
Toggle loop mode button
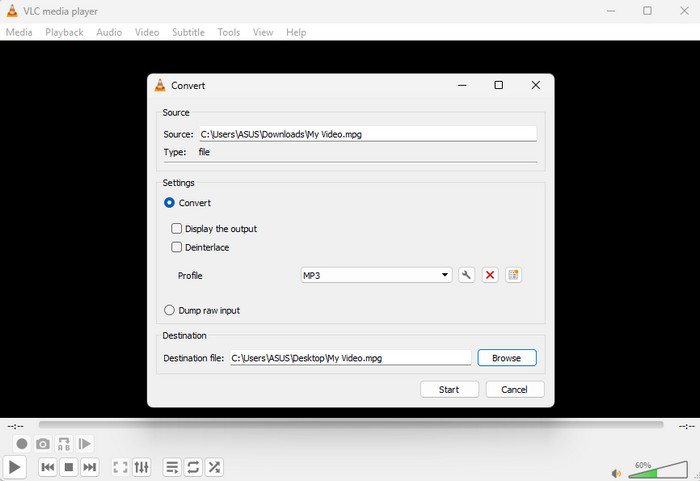(193, 467)
